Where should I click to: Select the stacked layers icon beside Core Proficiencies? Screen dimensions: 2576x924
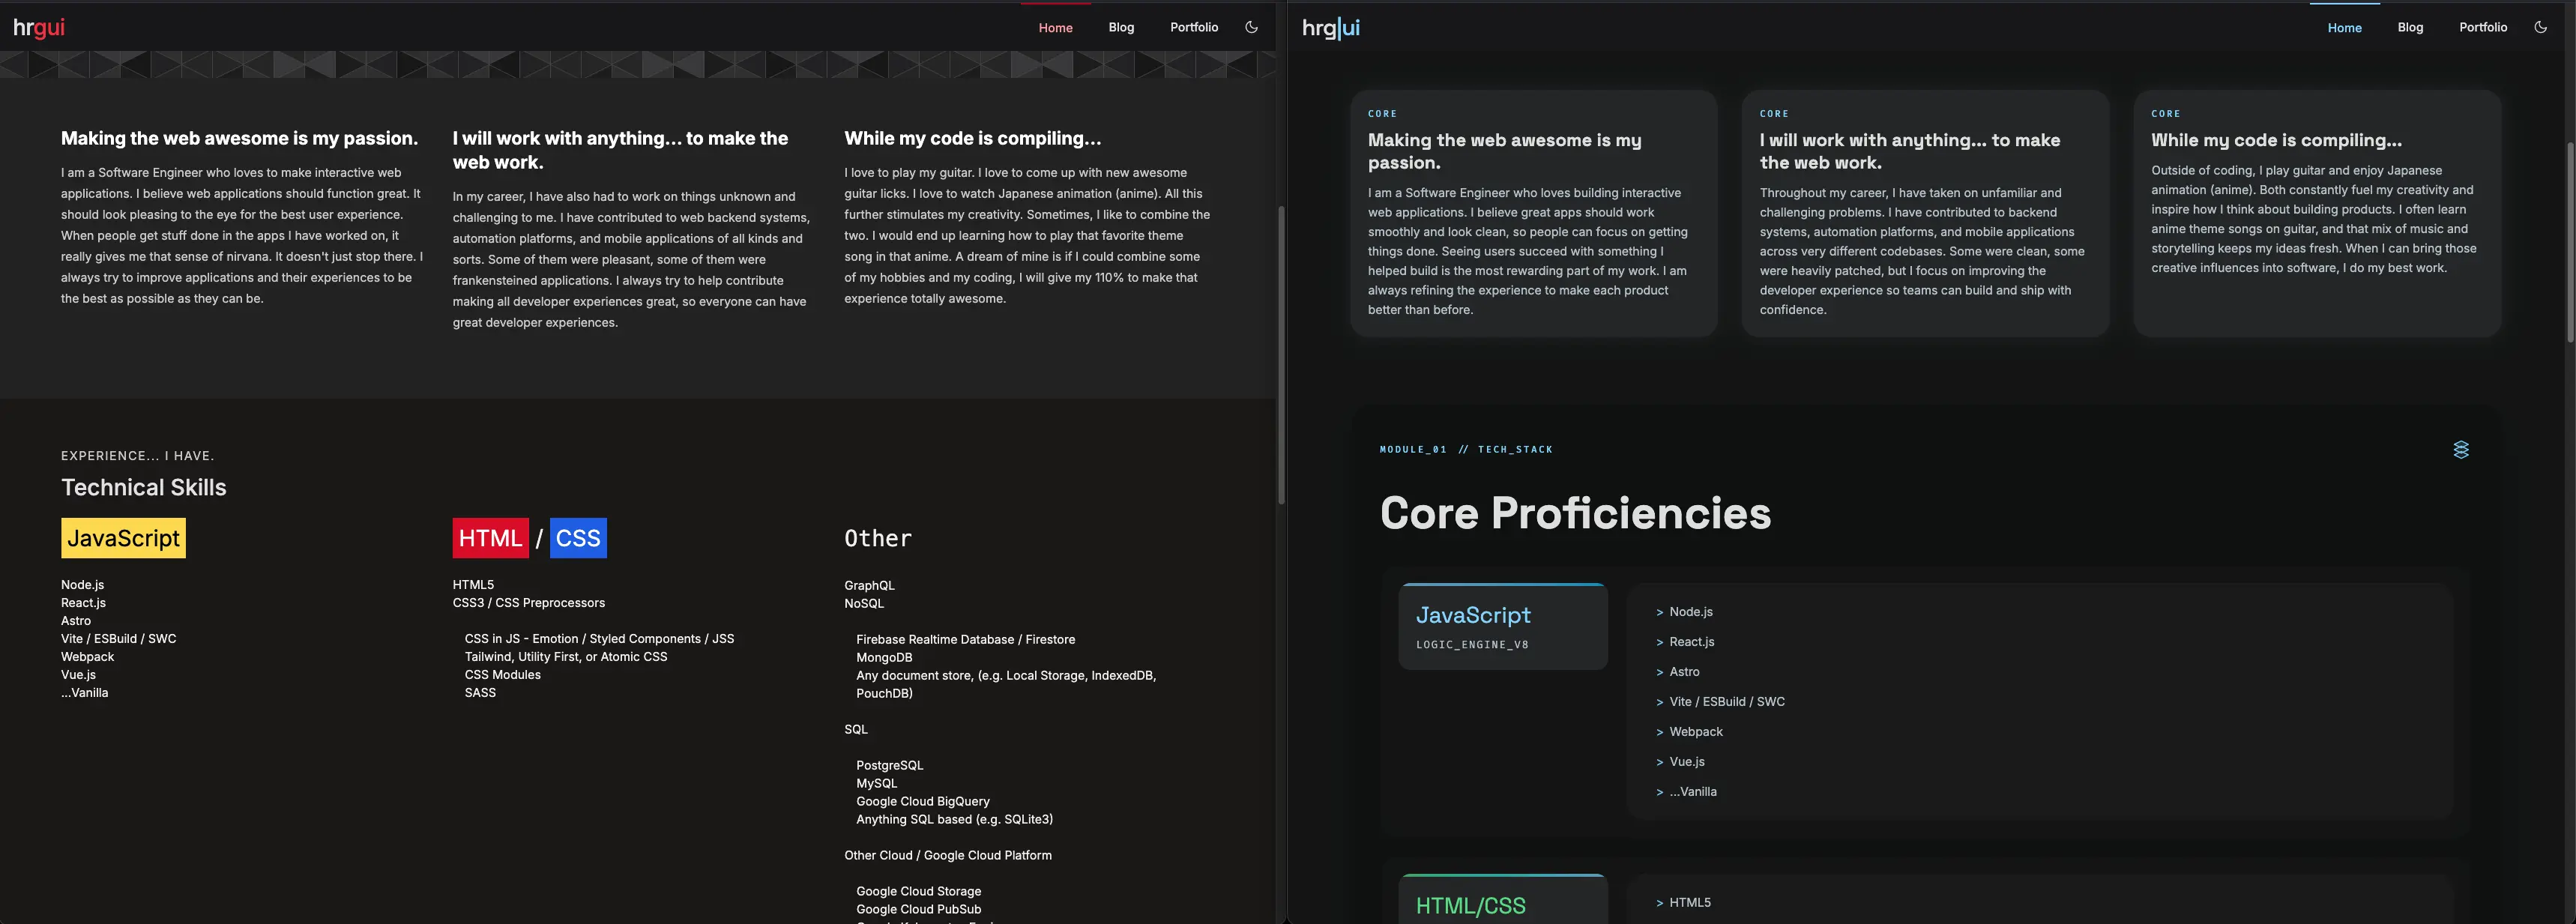[2461, 449]
